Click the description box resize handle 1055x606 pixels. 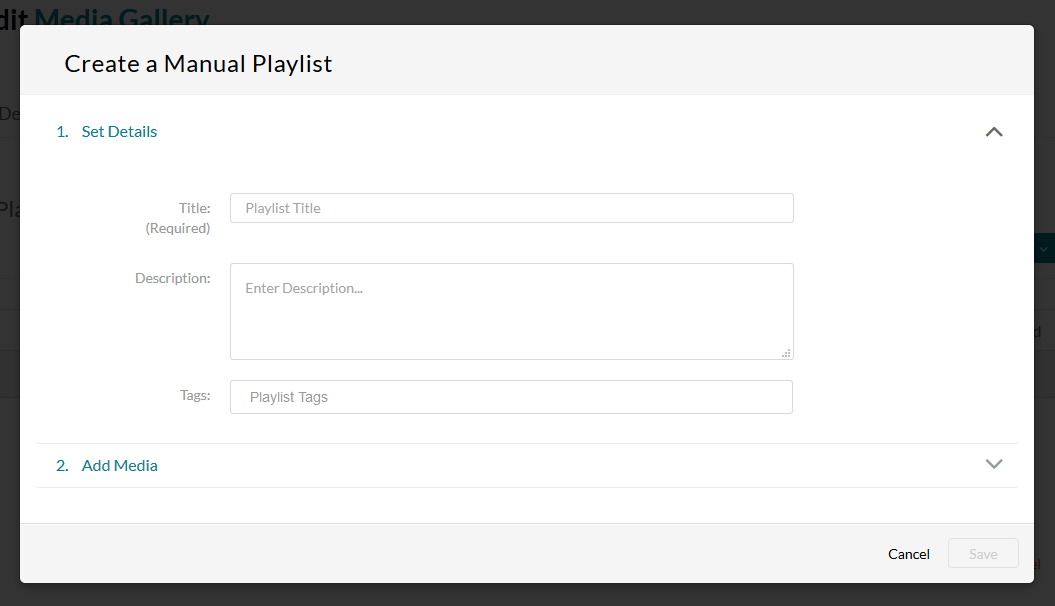786,353
